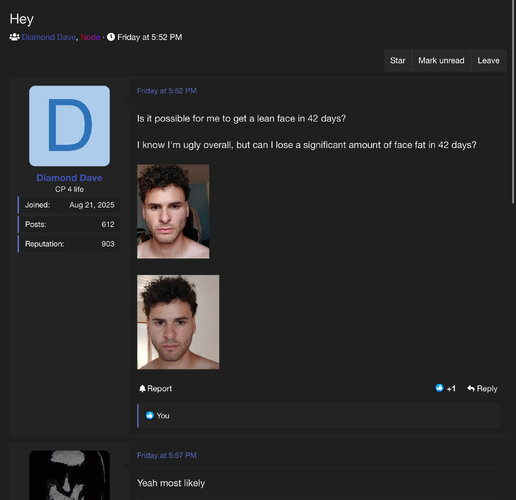Image resolution: width=516 pixels, height=500 pixels.
Task: Click You in the reactions bar
Action: (163, 416)
